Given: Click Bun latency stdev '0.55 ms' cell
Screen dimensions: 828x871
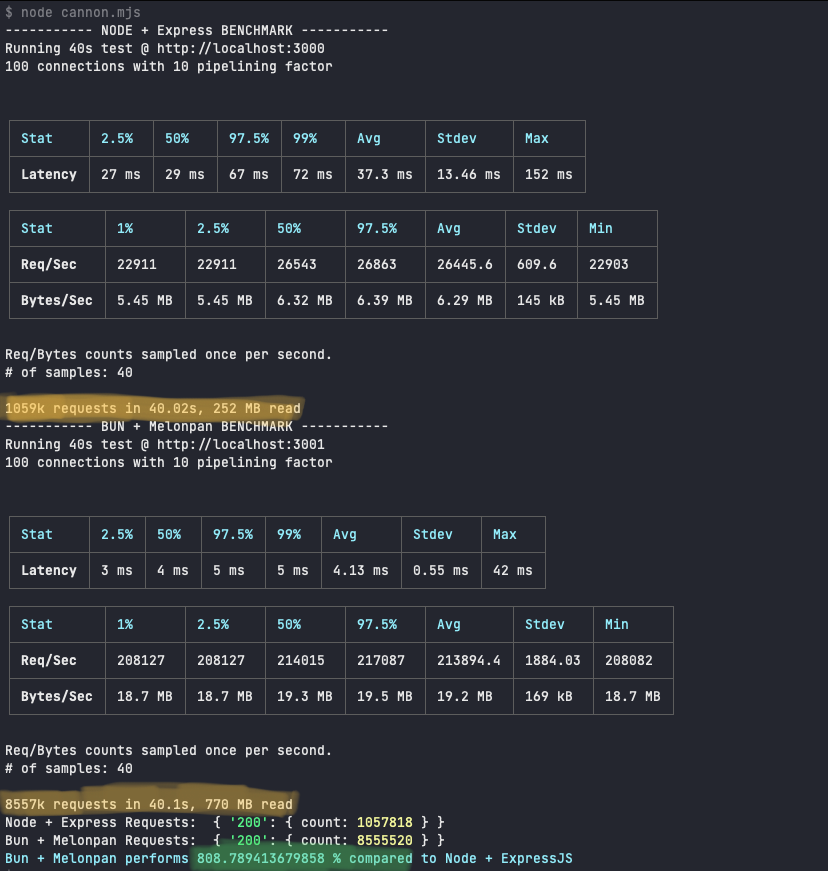Looking at the screenshot, I should pos(440,570).
